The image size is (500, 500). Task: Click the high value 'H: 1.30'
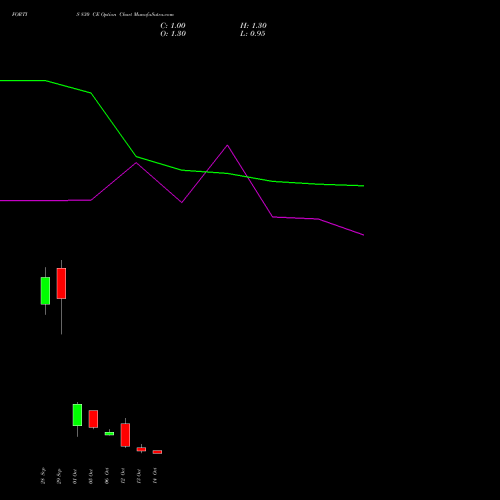[253, 26]
